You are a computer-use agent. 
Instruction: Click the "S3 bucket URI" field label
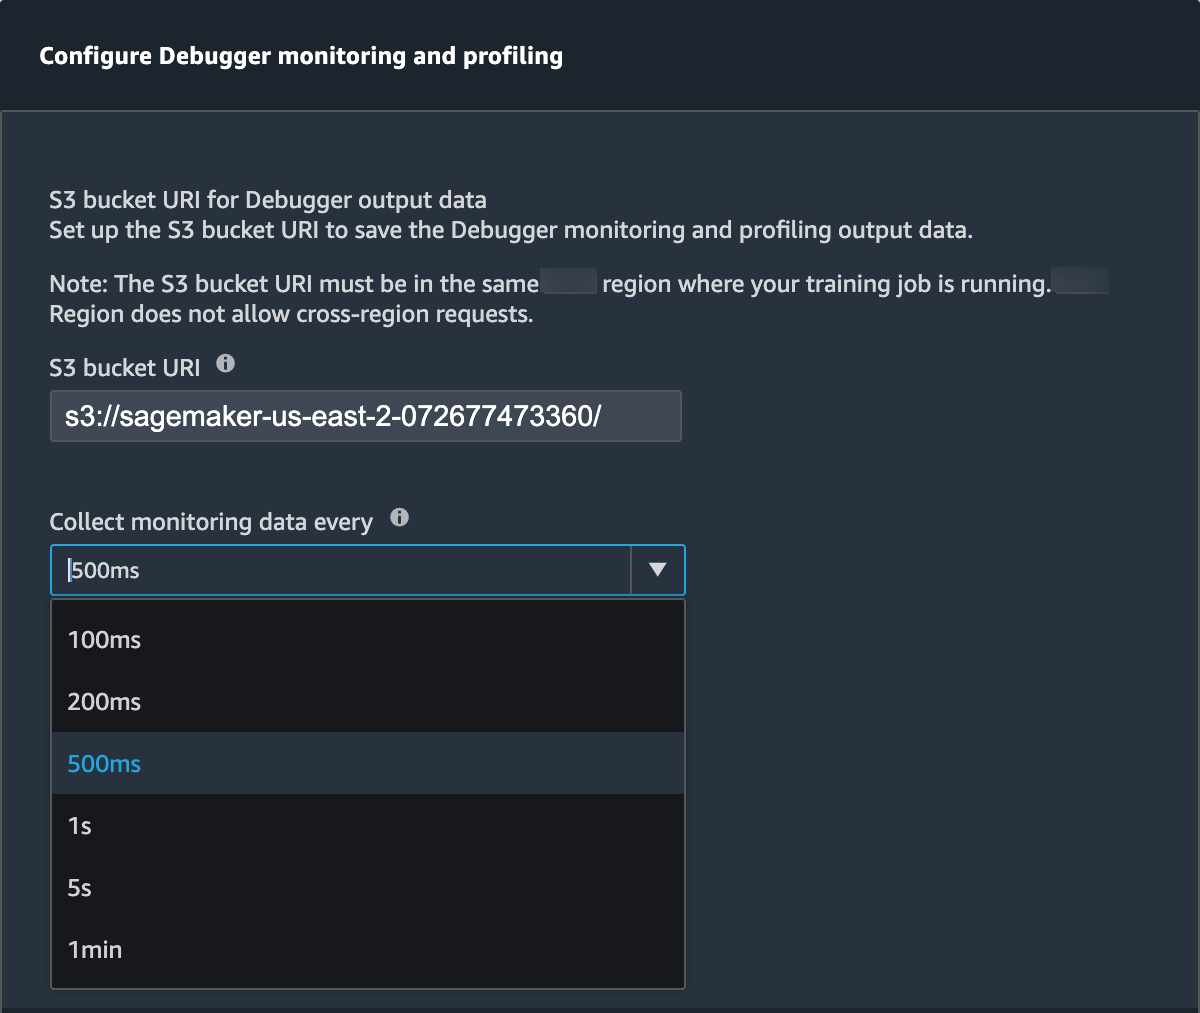tap(125, 368)
